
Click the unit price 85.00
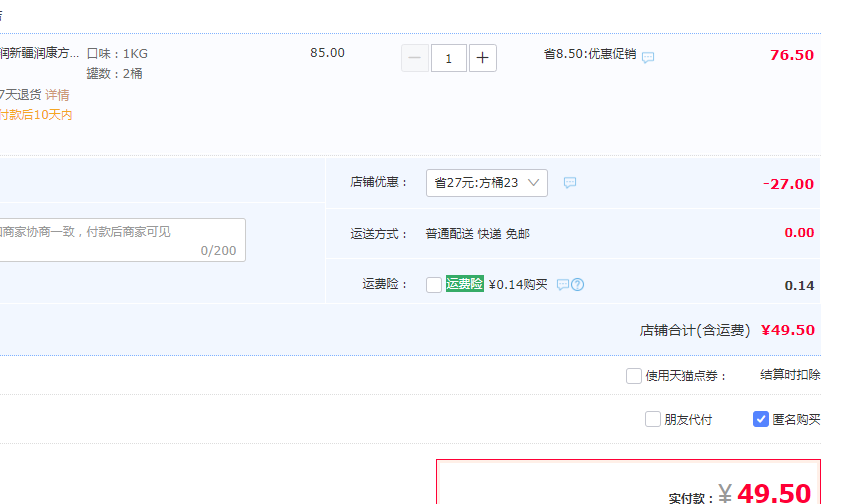coord(327,53)
